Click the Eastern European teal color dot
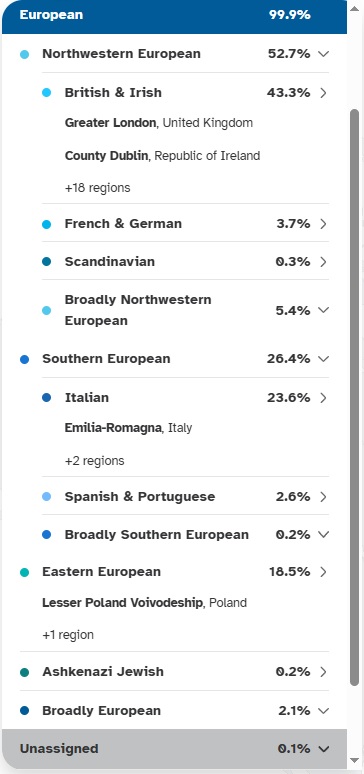 tap(24, 572)
